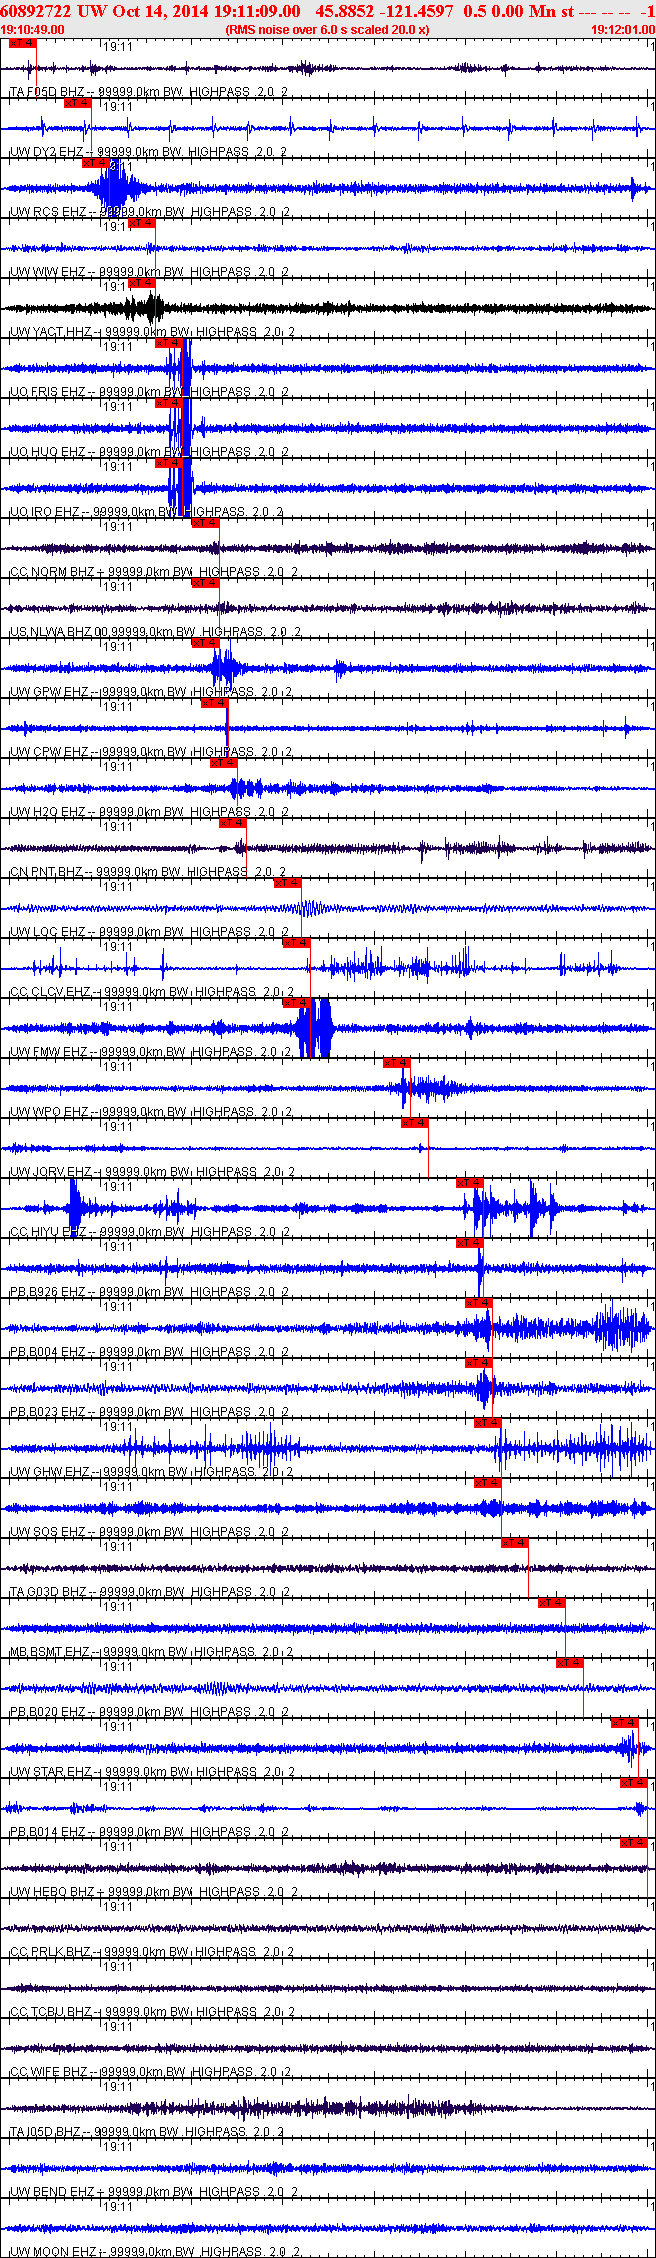Select the CC CLCV EHZ station label
The width and height of the screenshot is (656, 2258).
[x=152, y=992]
